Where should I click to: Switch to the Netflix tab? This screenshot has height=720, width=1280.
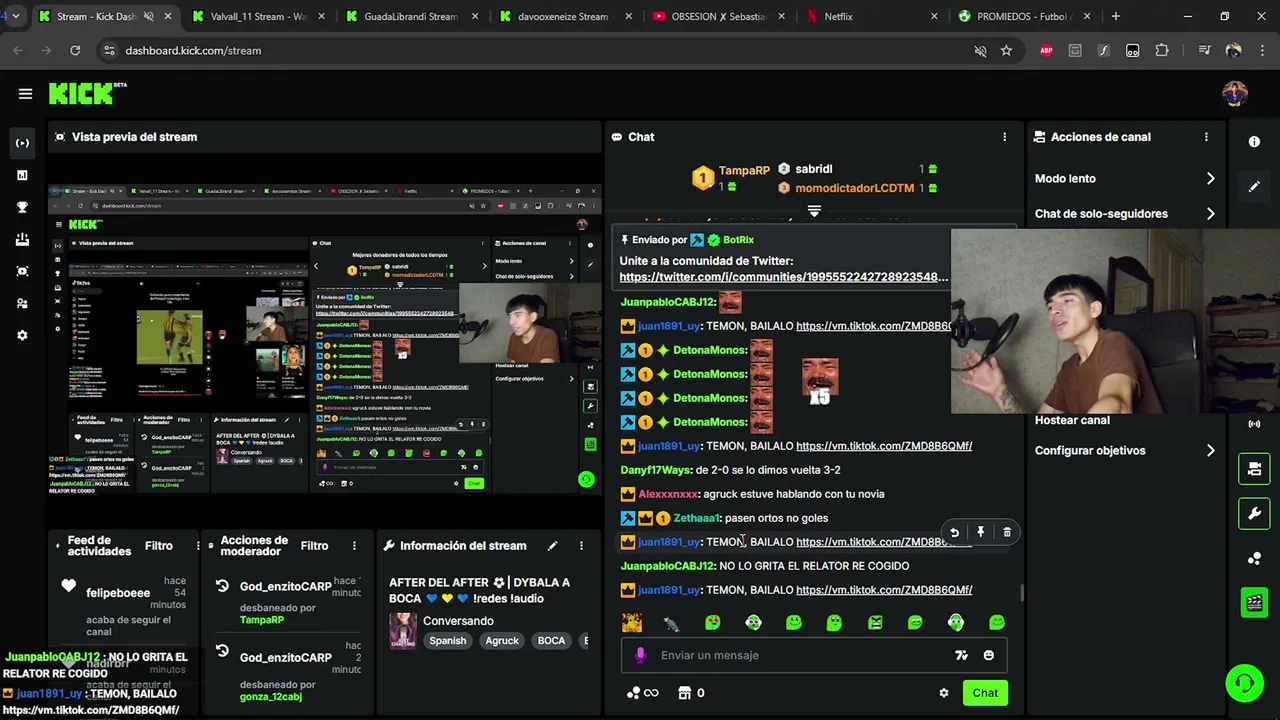click(x=870, y=16)
